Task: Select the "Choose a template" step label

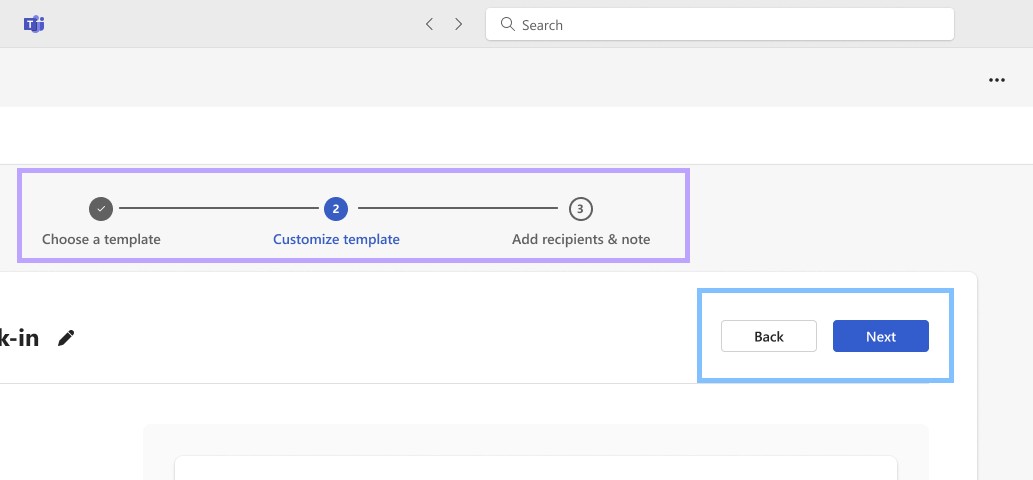Action: click(x=101, y=239)
